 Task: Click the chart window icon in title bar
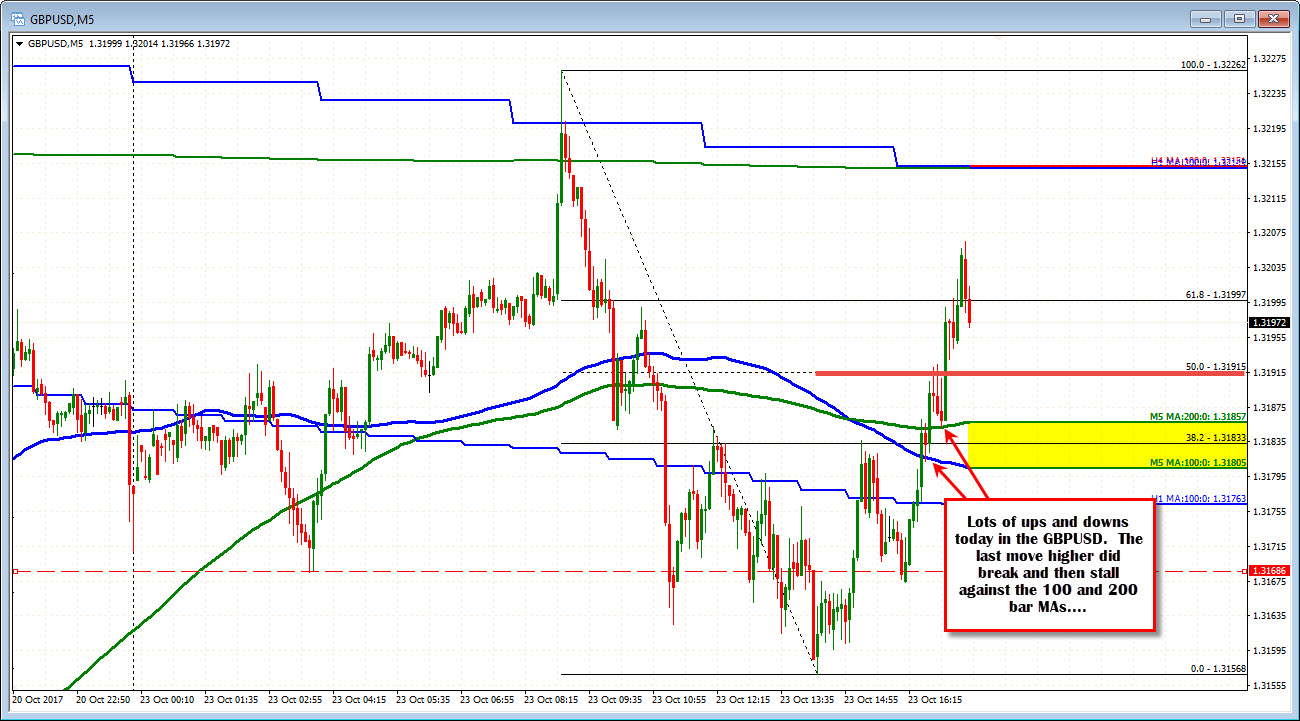tap(17, 17)
